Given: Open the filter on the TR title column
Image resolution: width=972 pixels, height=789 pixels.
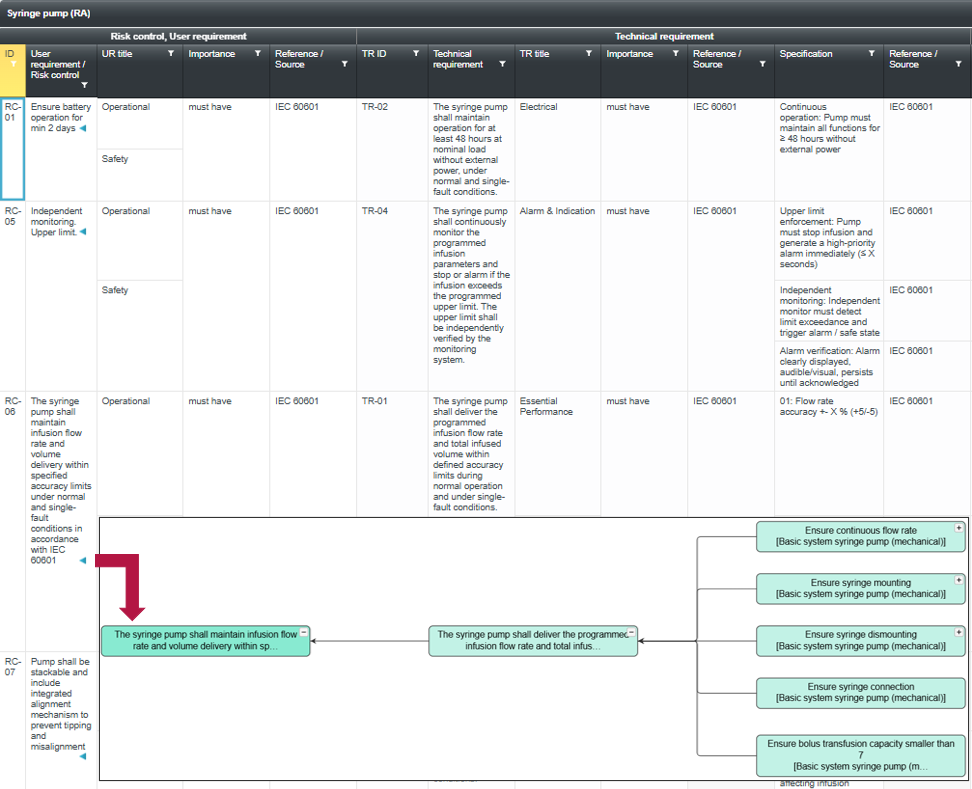Looking at the screenshot, I should (x=590, y=52).
